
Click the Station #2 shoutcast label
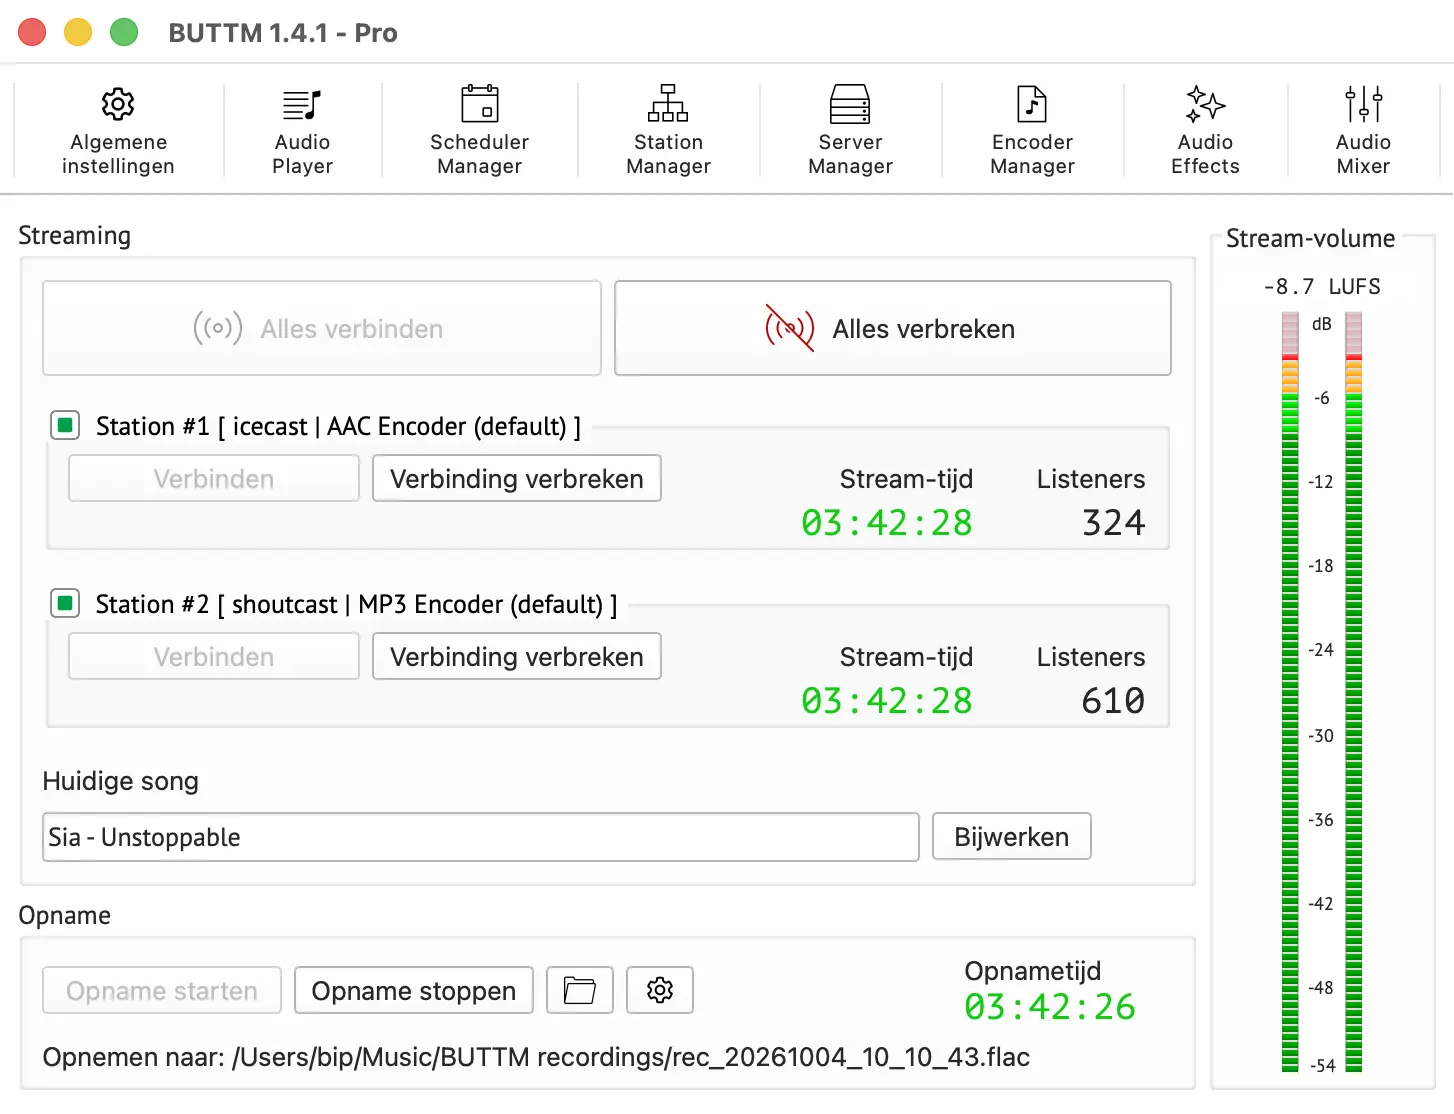356,604
